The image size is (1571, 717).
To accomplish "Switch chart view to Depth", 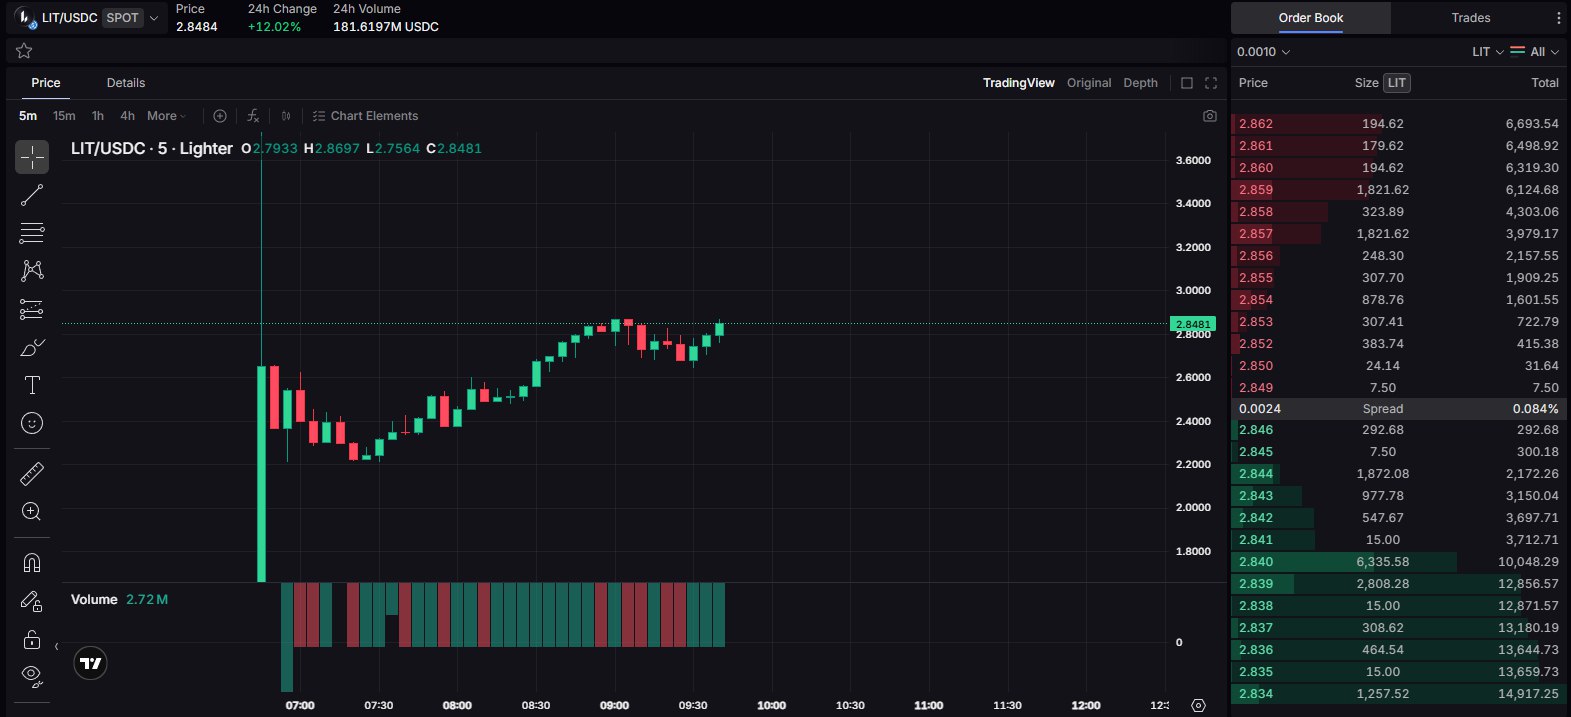I will click(1141, 83).
